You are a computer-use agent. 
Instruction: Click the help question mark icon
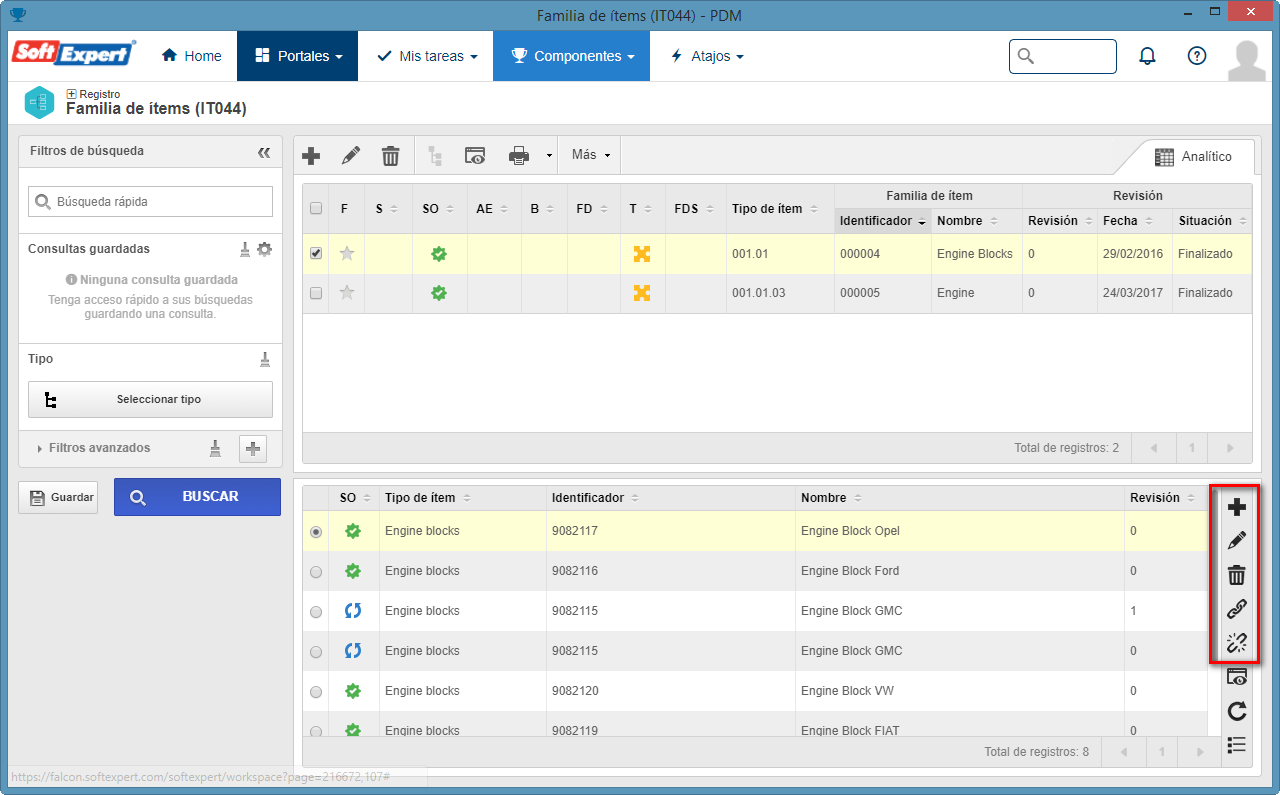tap(1197, 56)
